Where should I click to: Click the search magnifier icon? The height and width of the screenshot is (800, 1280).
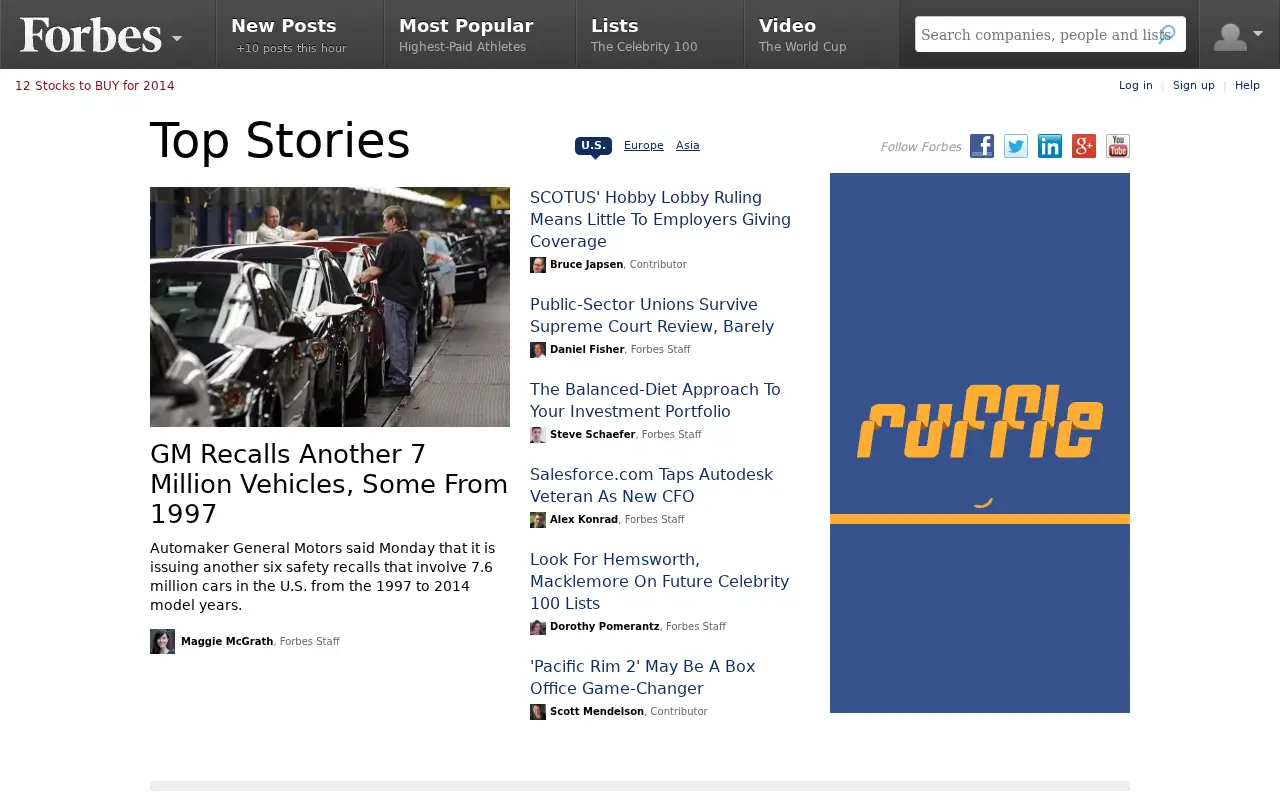point(1166,34)
